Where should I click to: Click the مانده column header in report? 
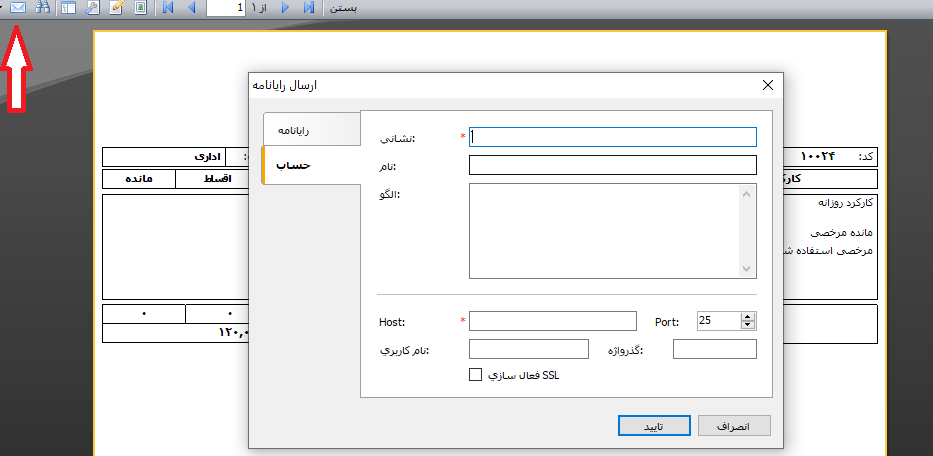[139, 179]
